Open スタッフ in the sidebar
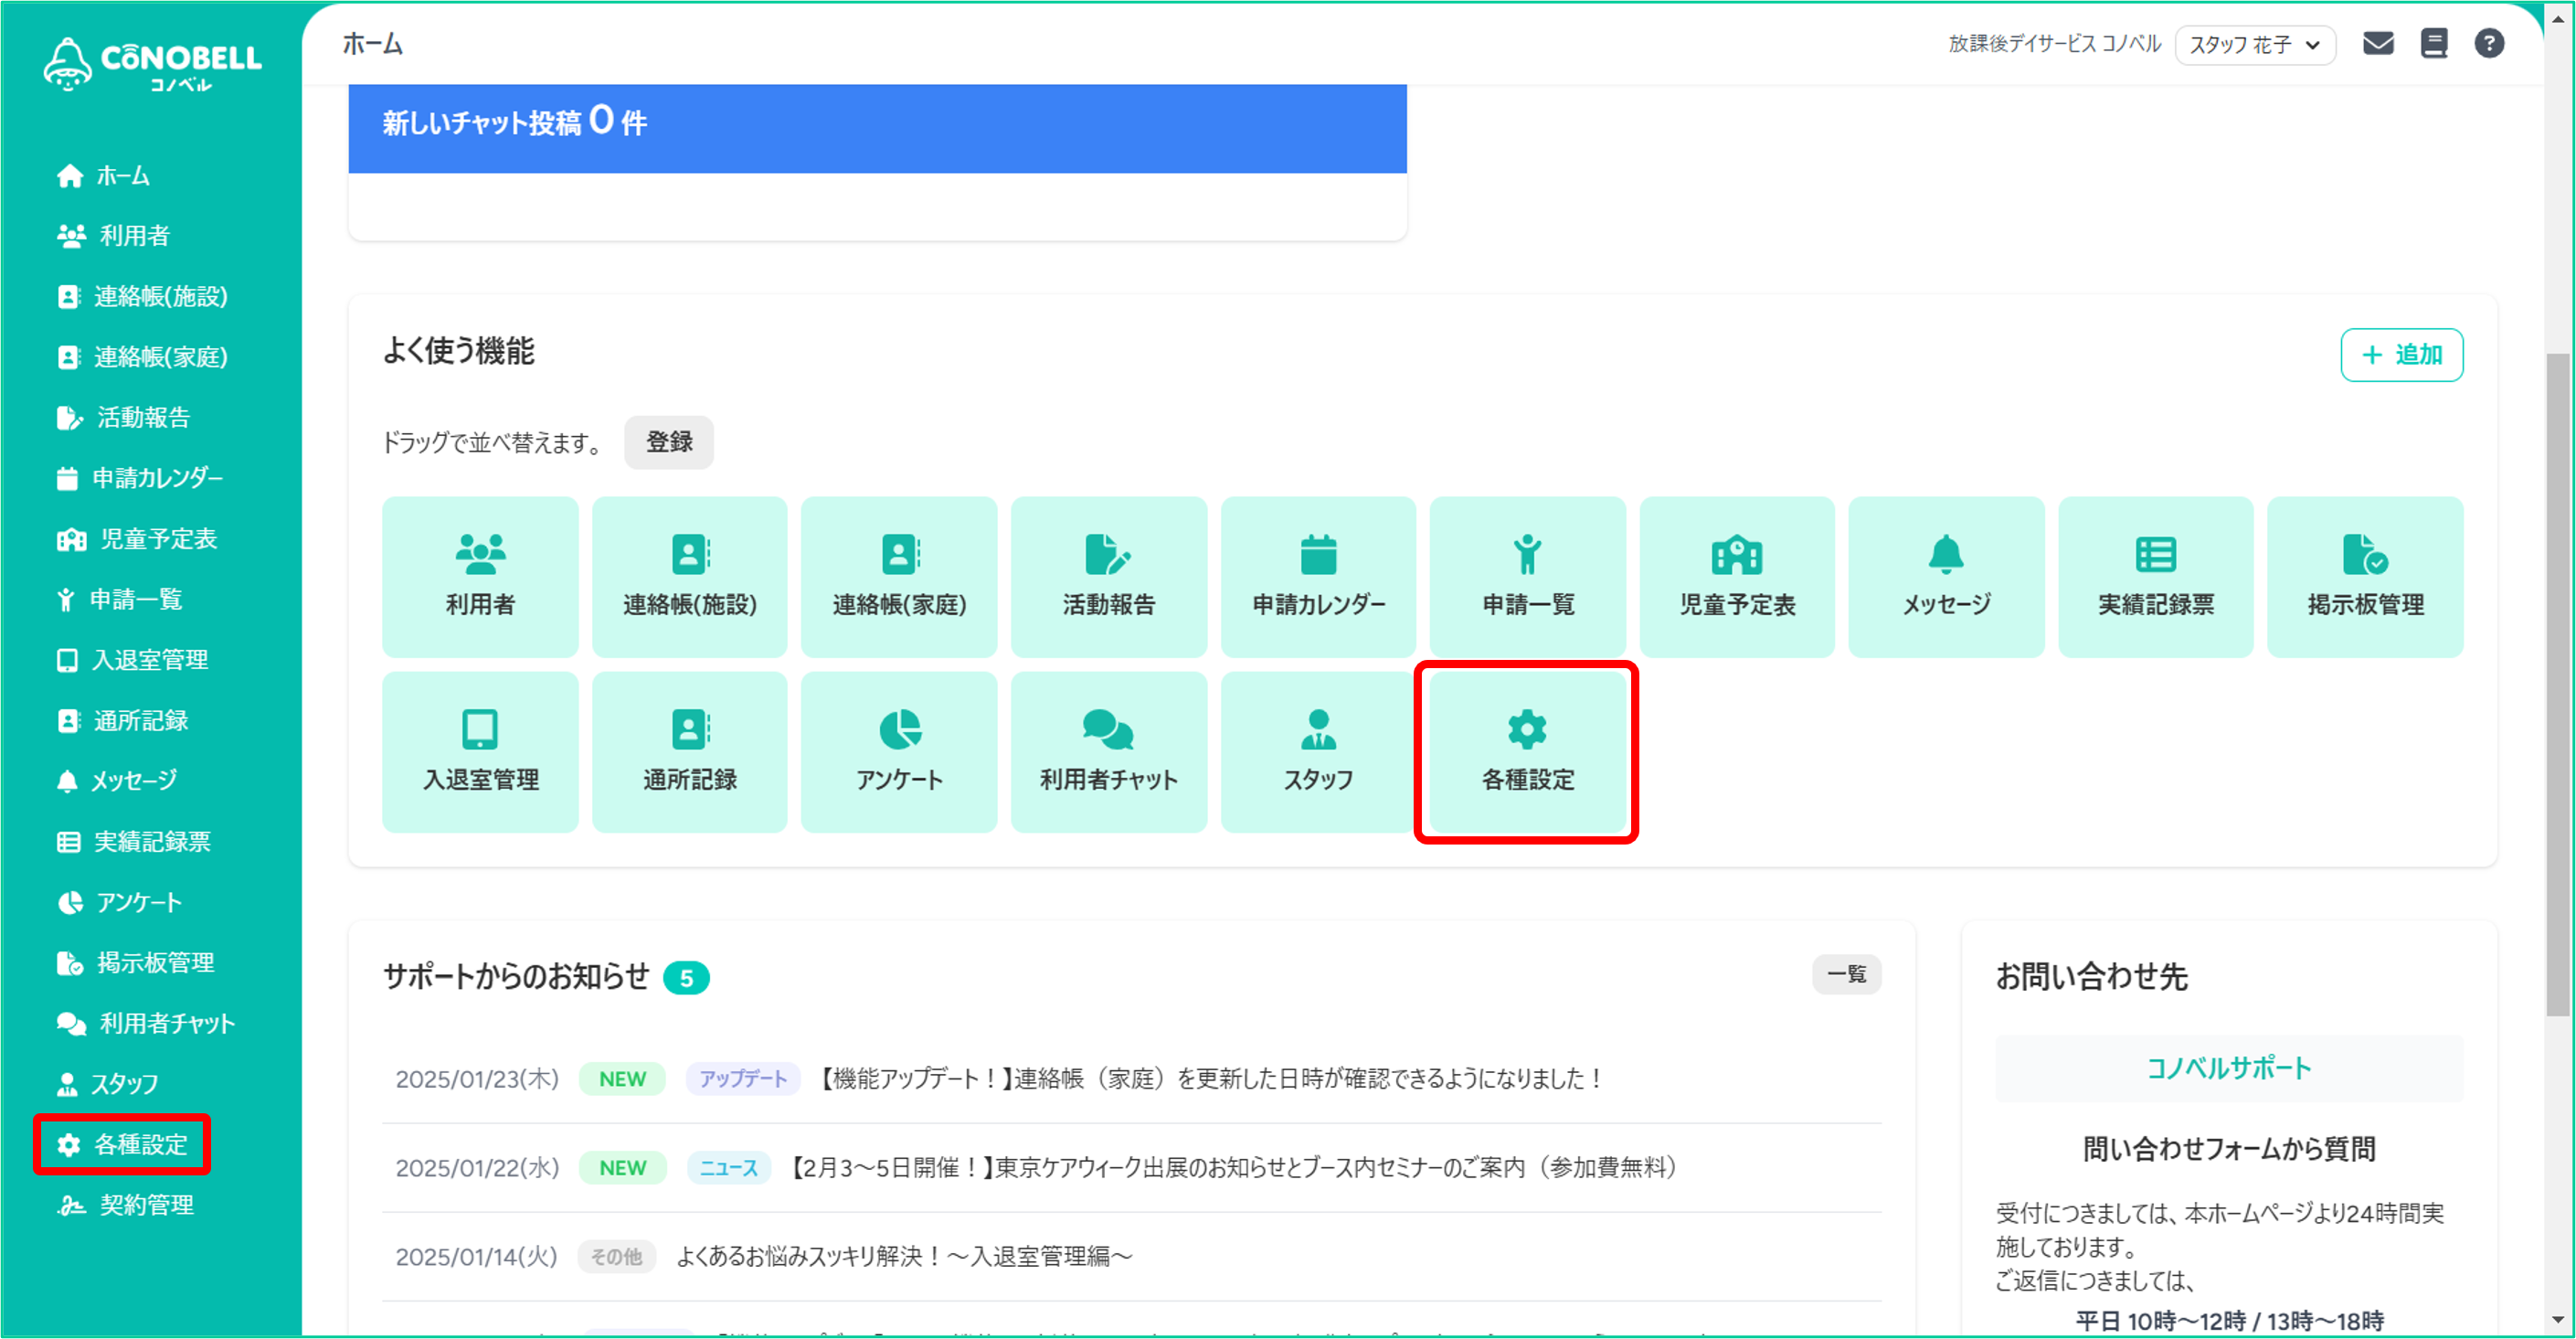The width and height of the screenshot is (2576, 1339). point(108,1084)
